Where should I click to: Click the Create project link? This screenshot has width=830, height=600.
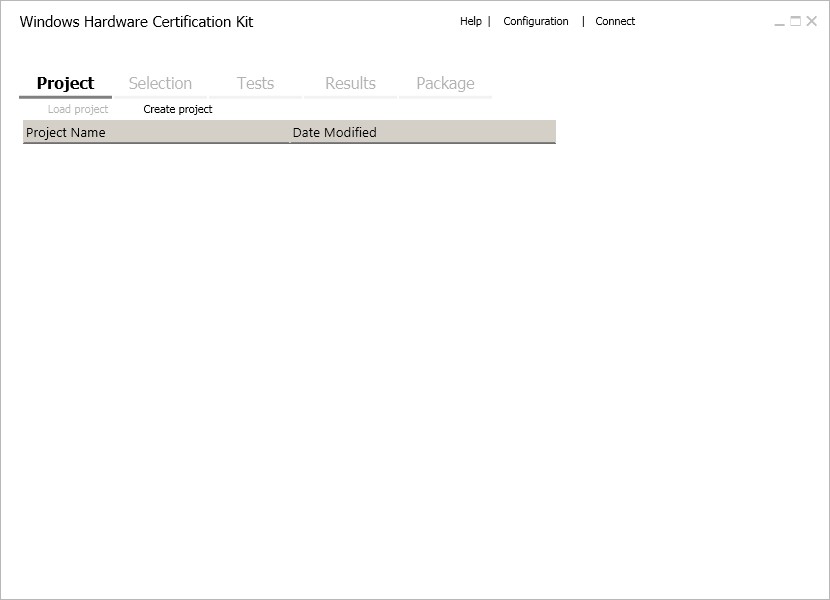pos(178,109)
